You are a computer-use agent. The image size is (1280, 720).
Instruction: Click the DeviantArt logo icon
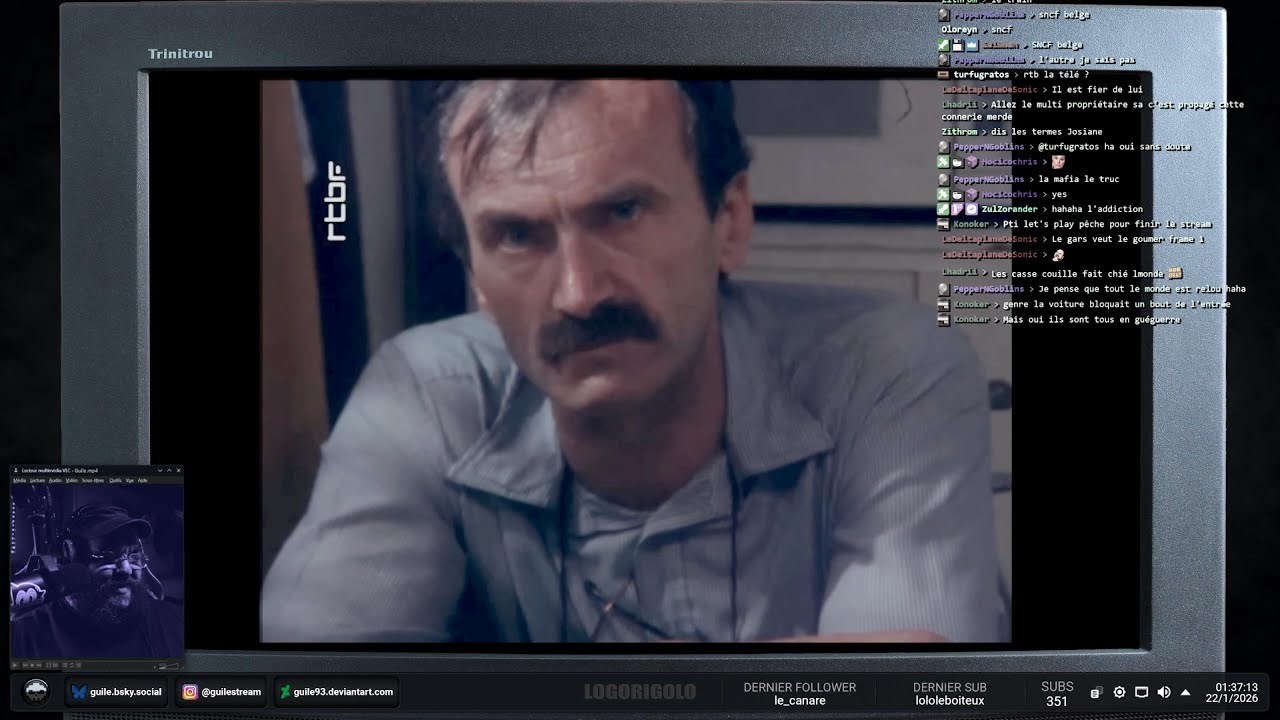coord(285,692)
